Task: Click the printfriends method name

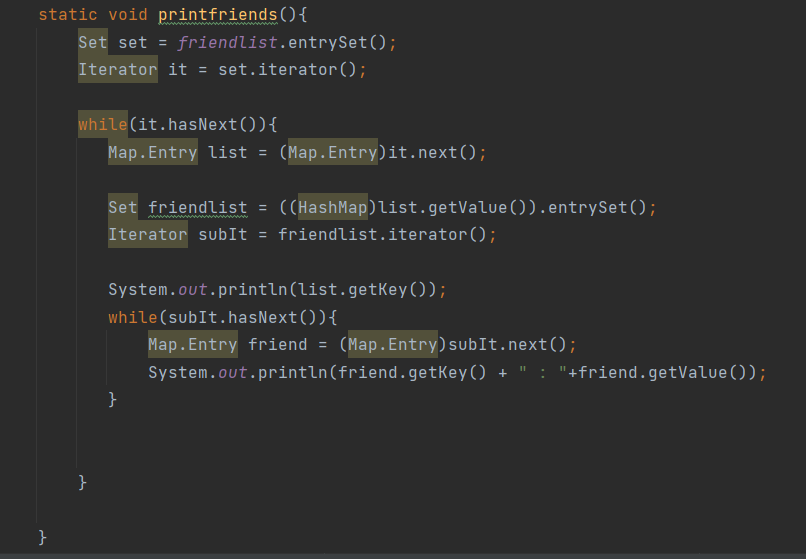Action: 218,15
